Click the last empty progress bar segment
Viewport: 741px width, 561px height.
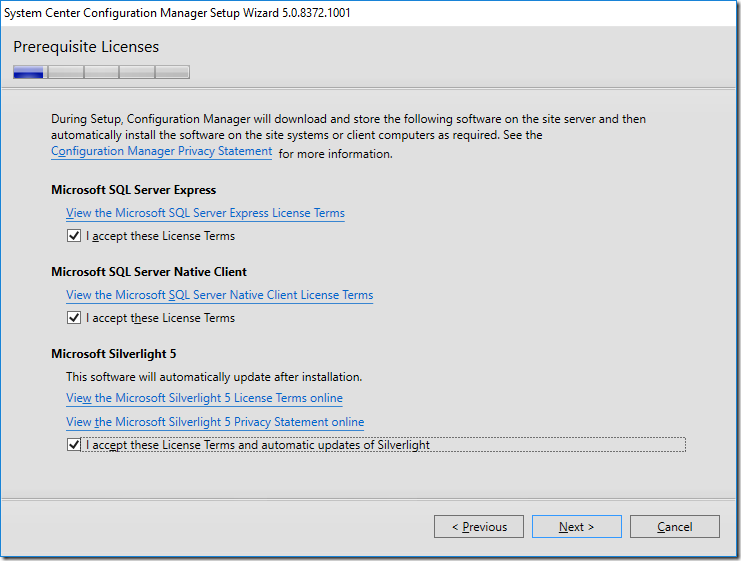click(x=172, y=72)
